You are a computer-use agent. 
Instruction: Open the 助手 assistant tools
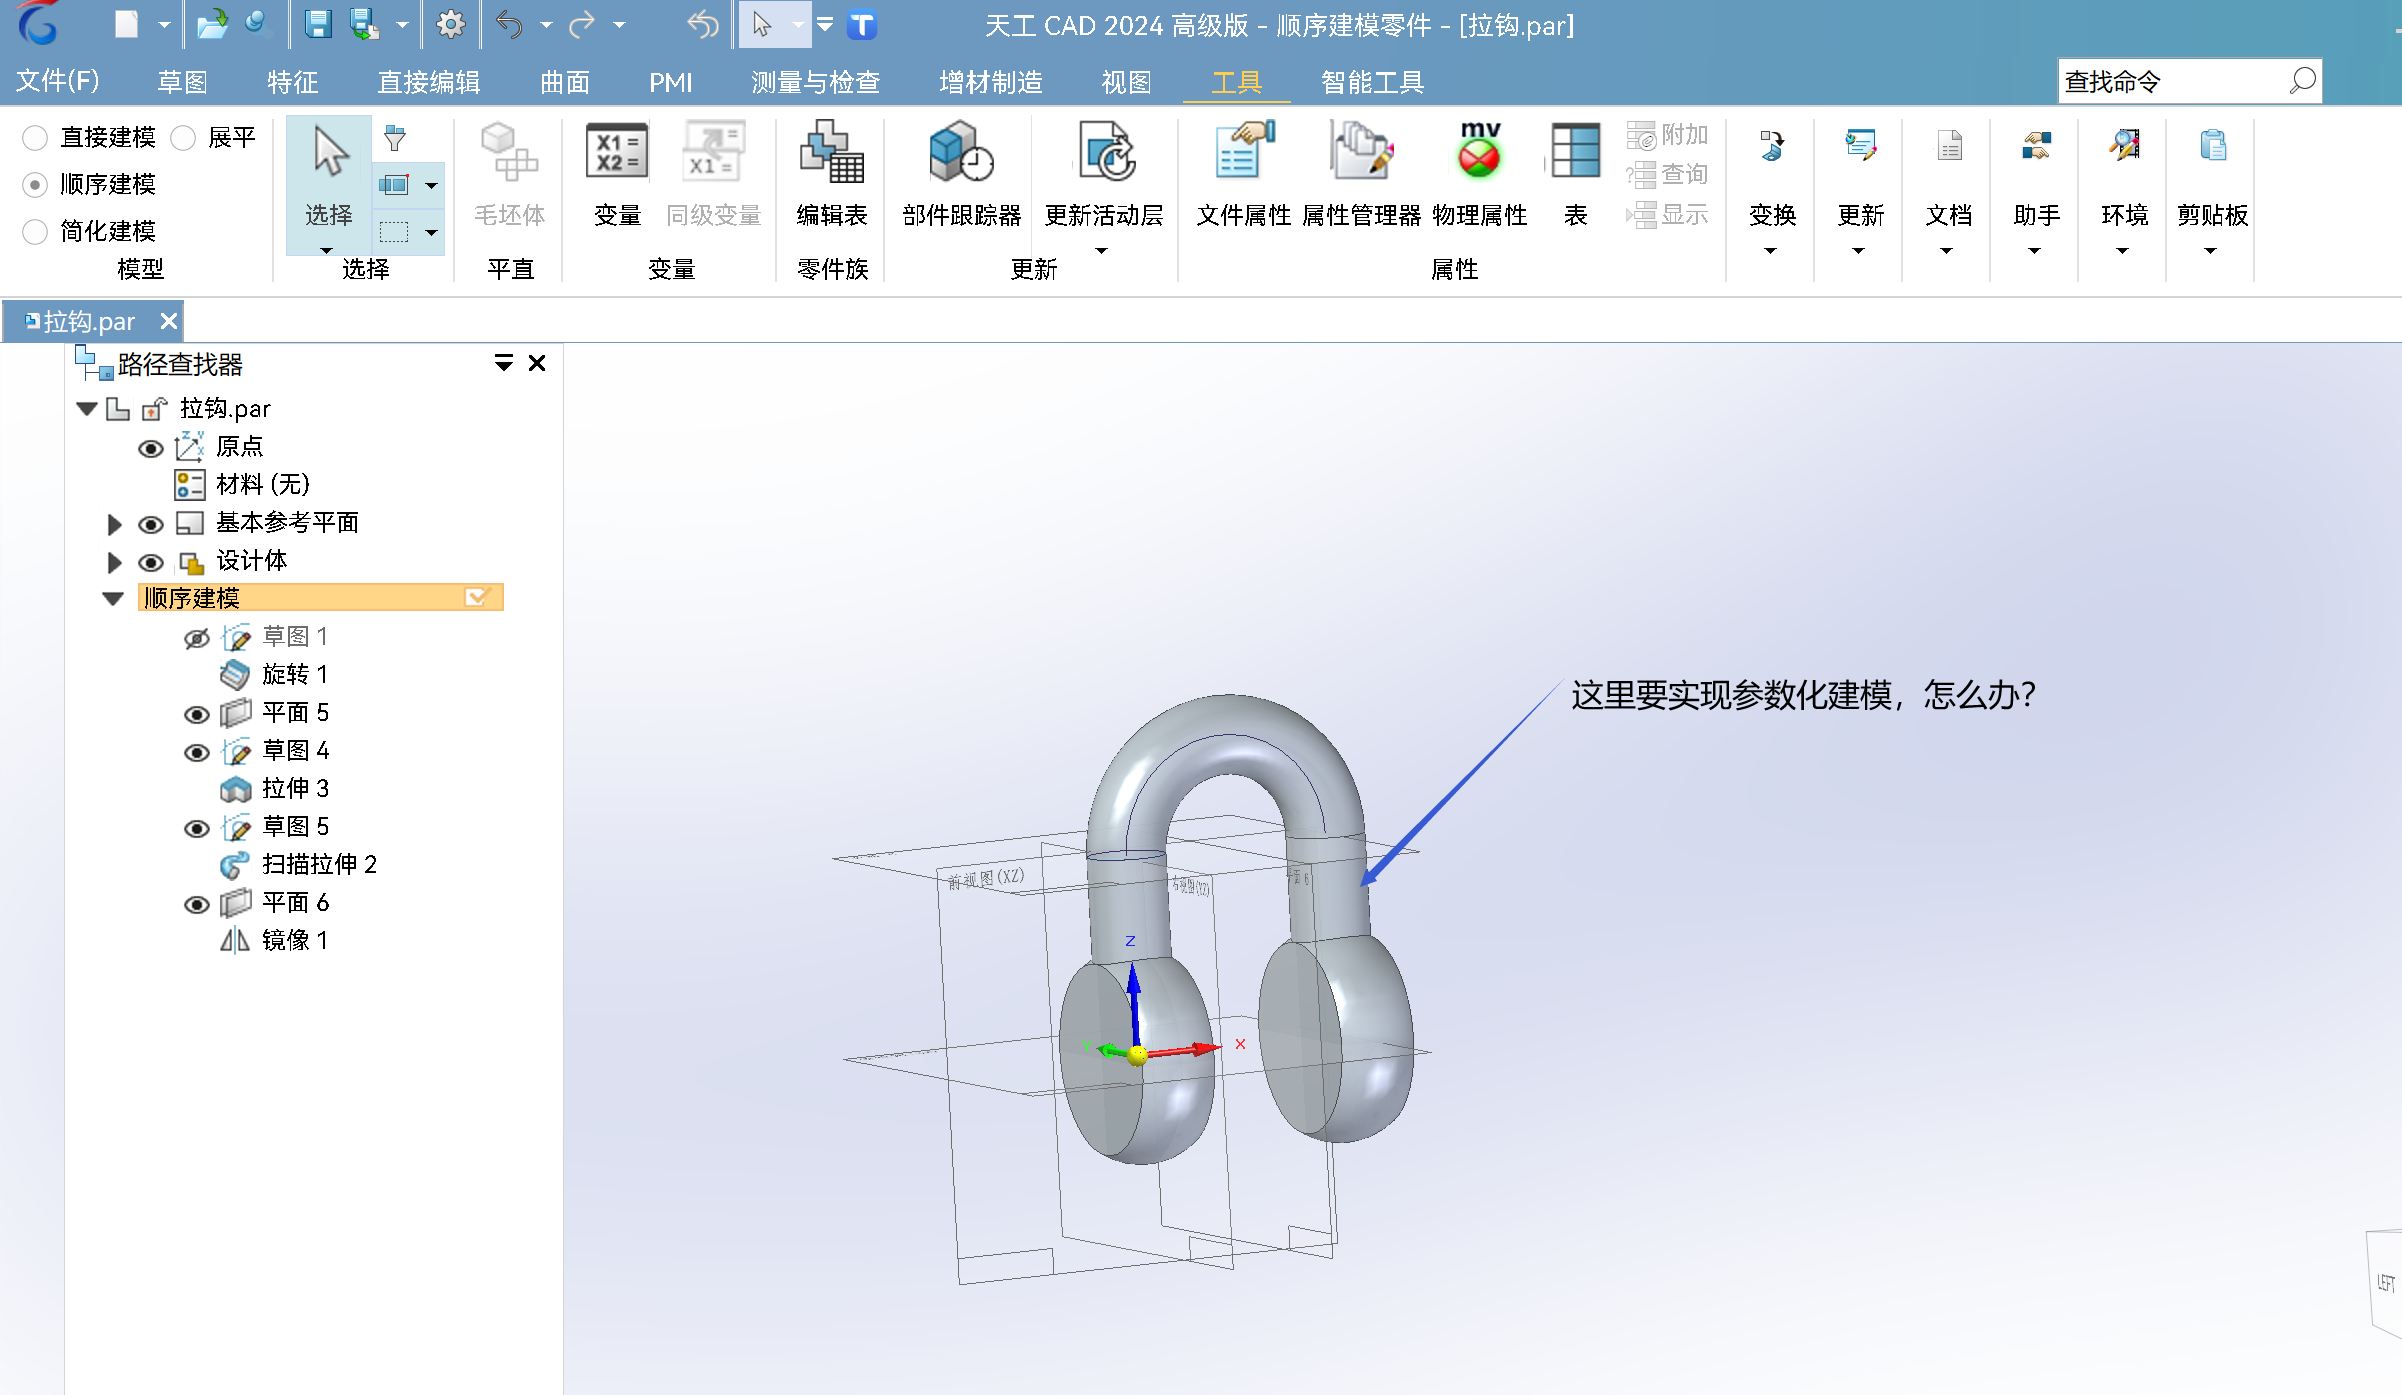2037,190
